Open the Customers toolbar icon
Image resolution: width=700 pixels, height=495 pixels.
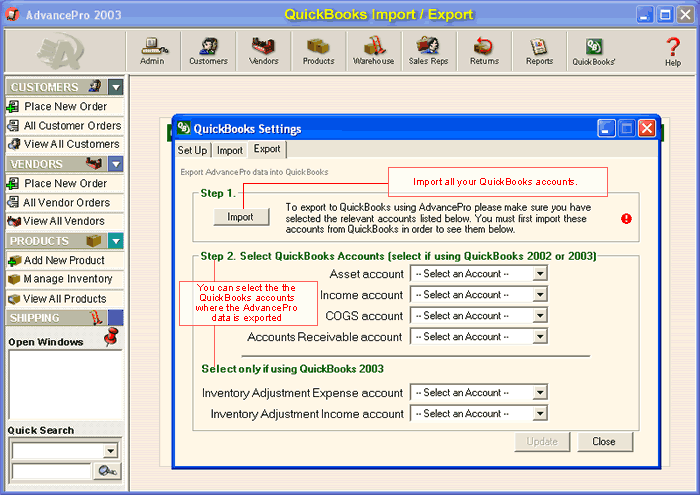point(208,51)
